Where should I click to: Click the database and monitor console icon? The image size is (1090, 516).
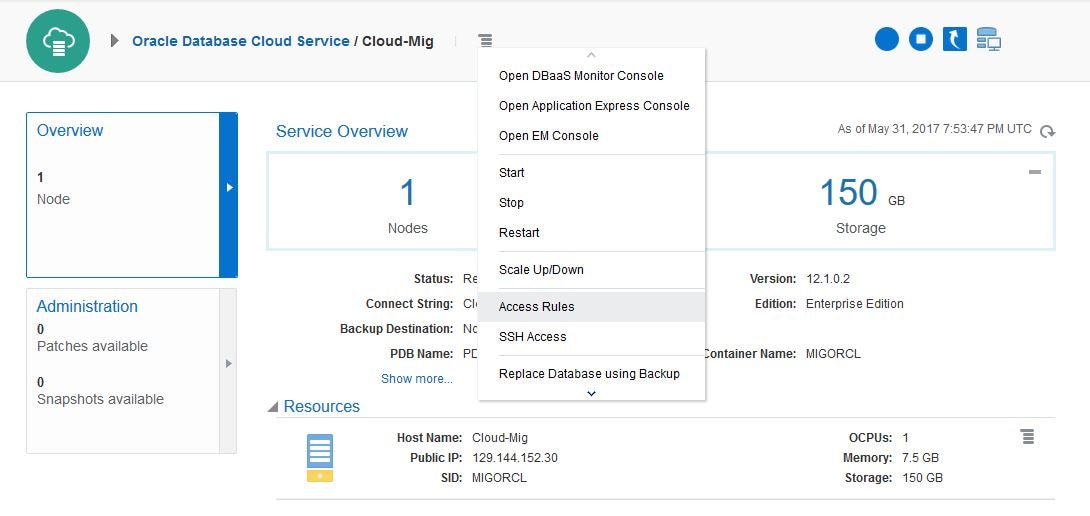tap(988, 39)
